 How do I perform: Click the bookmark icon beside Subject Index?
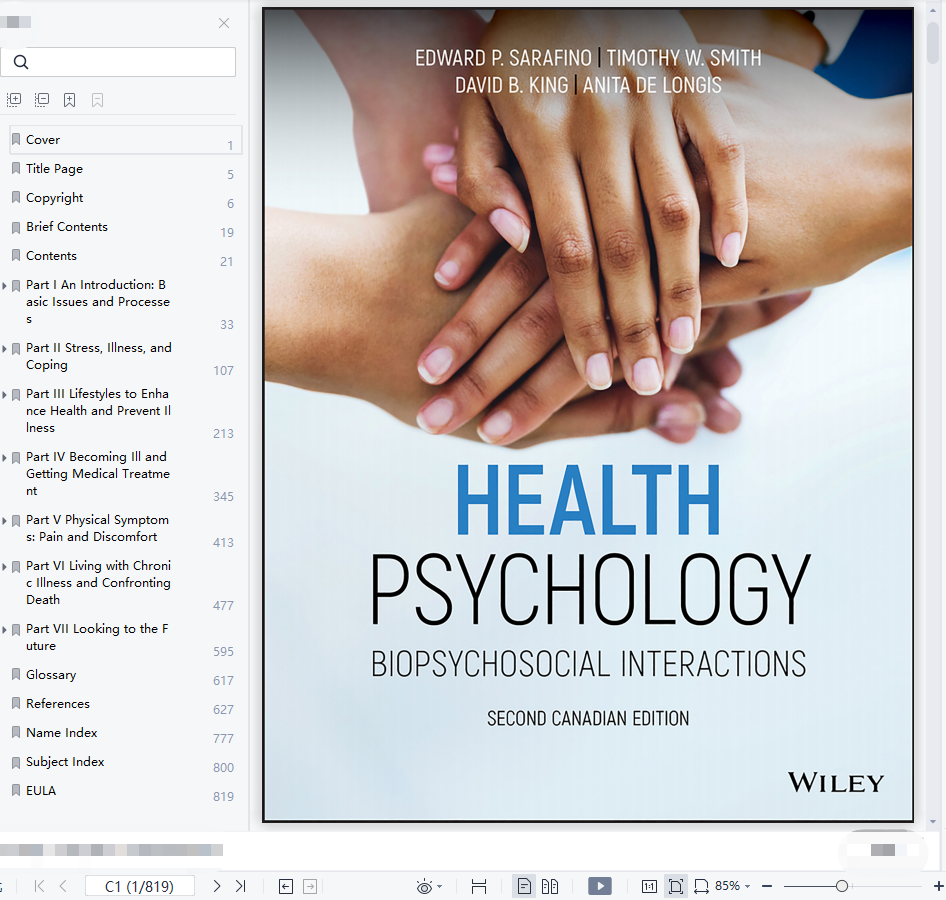(x=16, y=762)
